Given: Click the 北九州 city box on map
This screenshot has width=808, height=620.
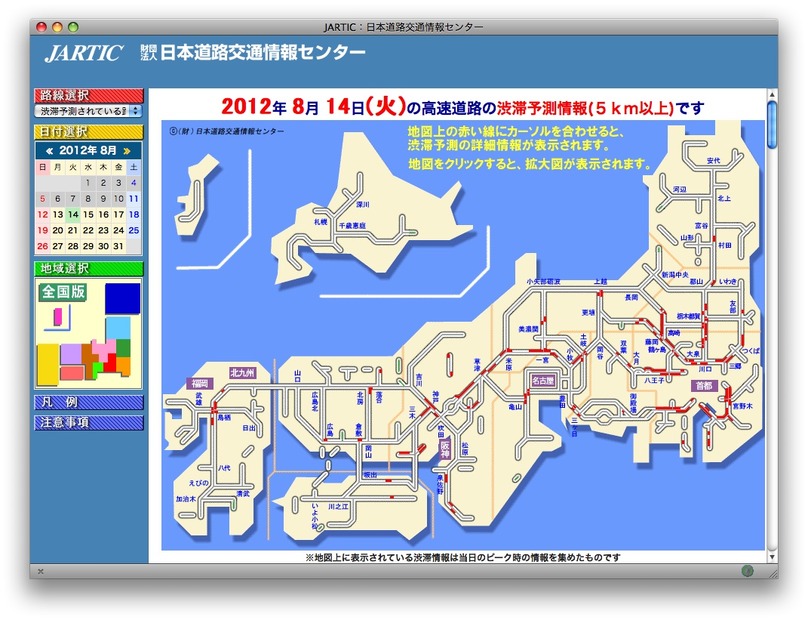Looking at the screenshot, I should pos(242,373).
